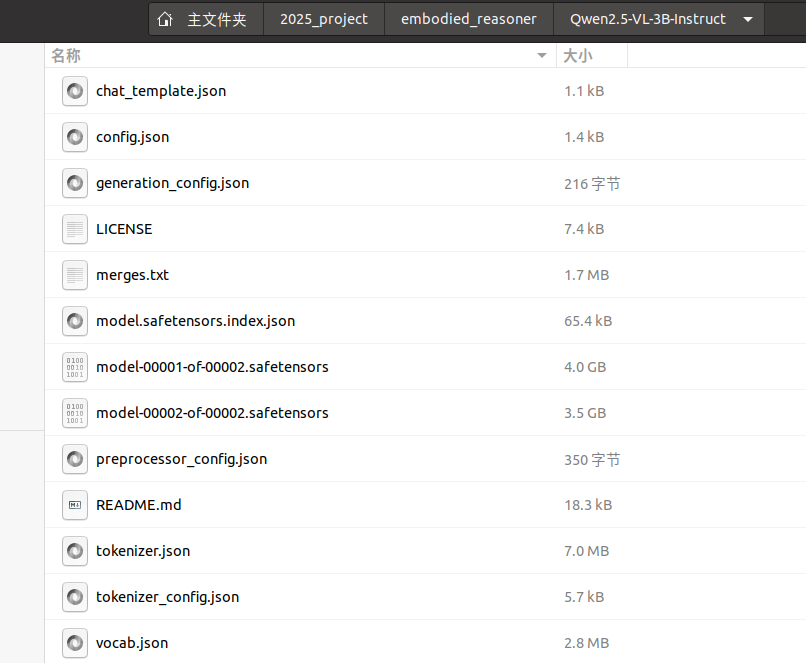Click the chat_template.json file icon
The width and height of the screenshot is (806, 663).
point(75,91)
